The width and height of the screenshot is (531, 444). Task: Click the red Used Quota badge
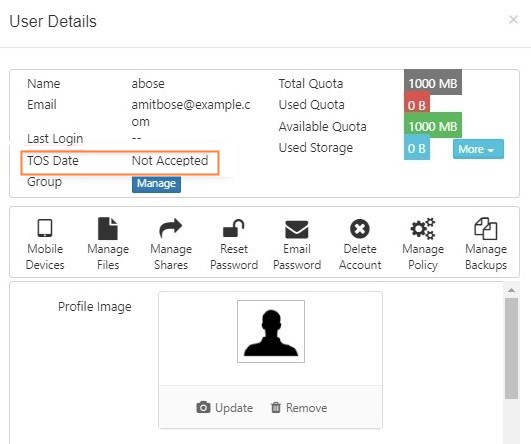417,105
